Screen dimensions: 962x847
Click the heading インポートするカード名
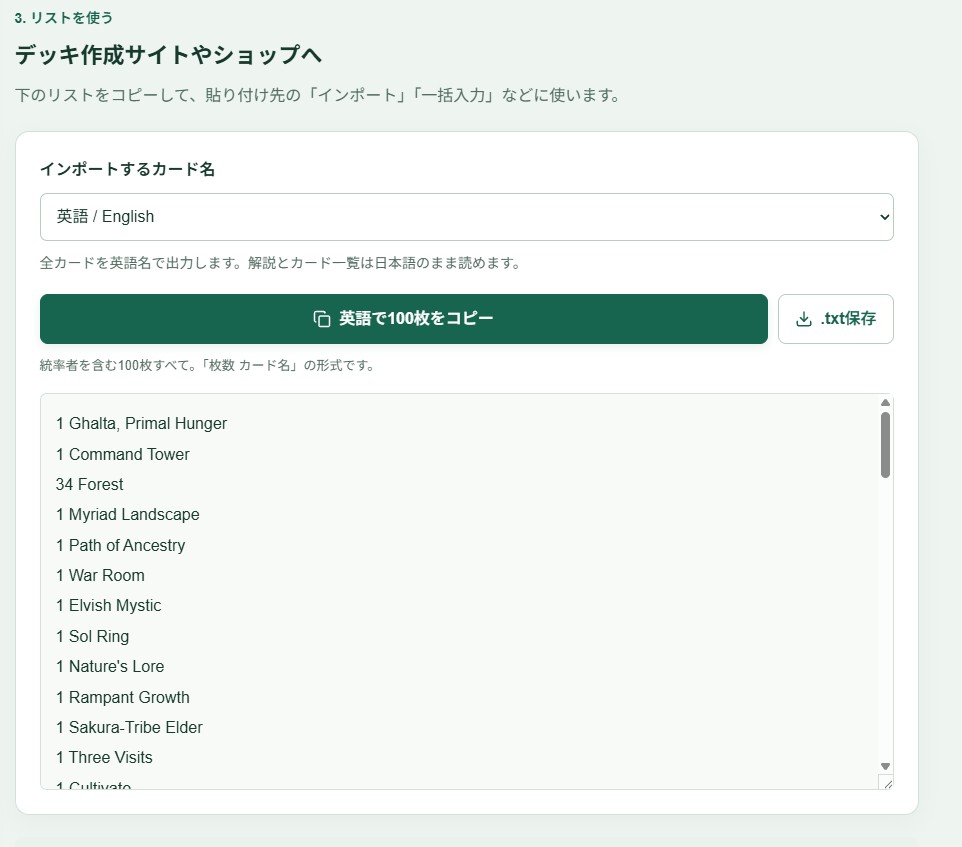coord(128,169)
